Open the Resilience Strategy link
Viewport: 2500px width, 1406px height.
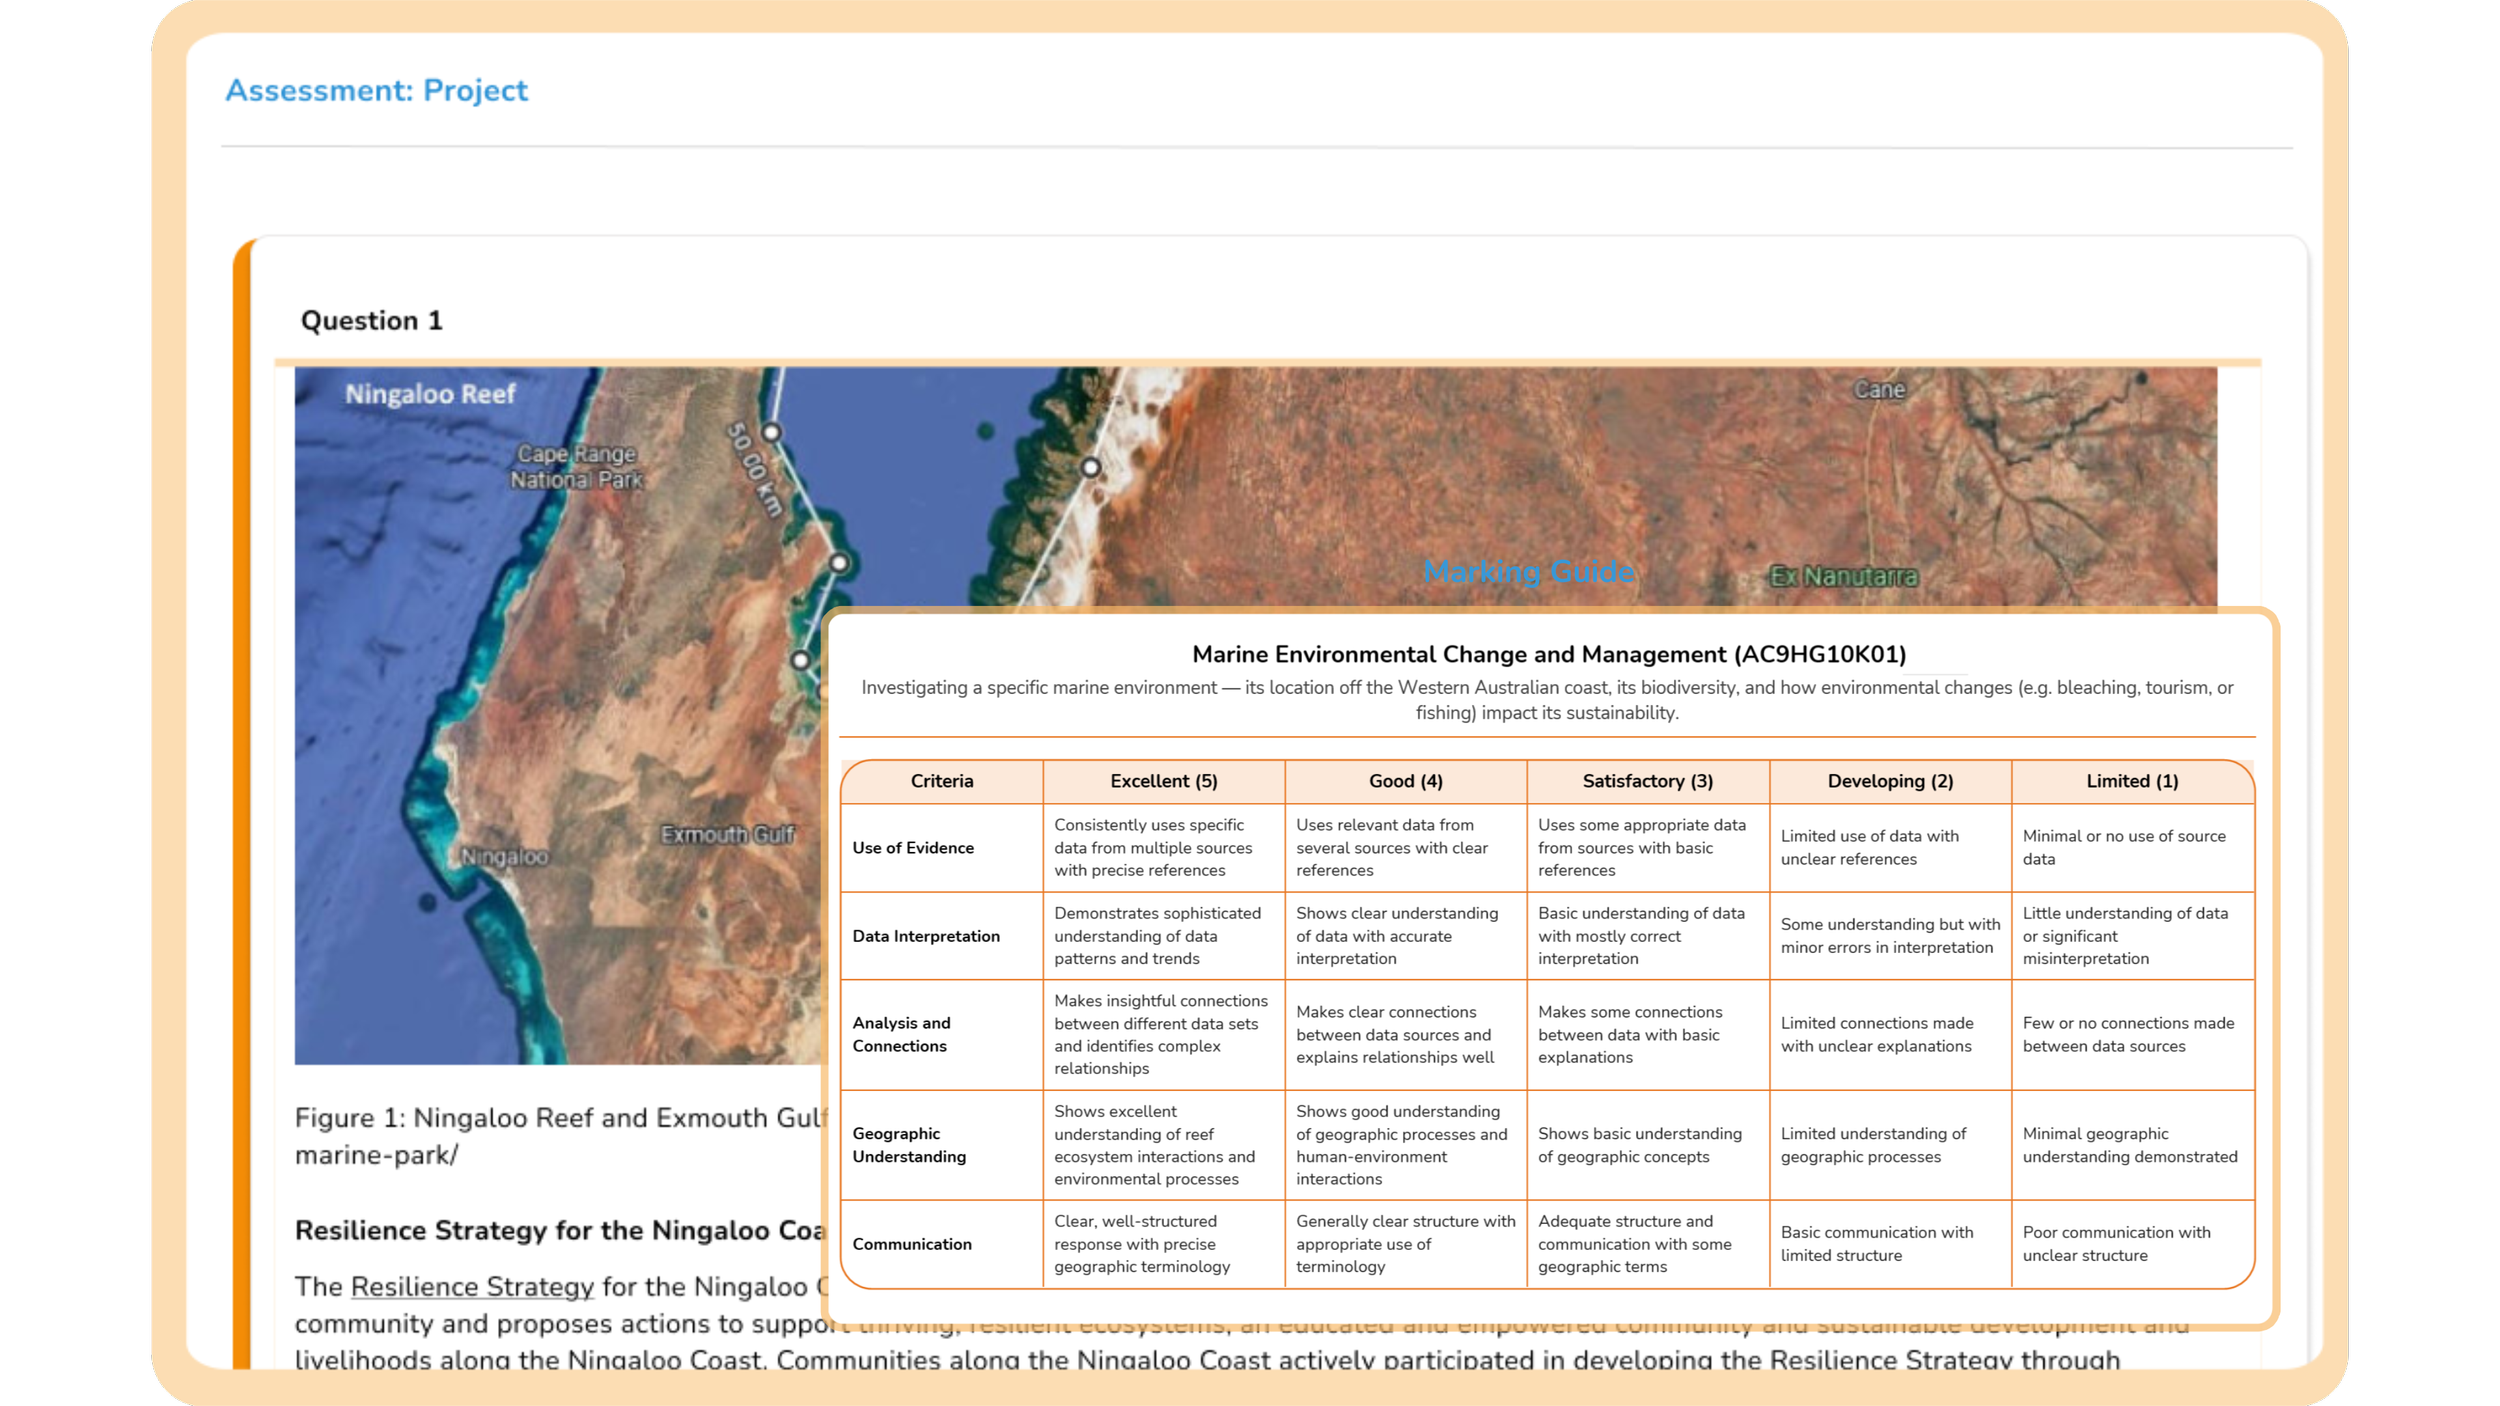(472, 1286)
